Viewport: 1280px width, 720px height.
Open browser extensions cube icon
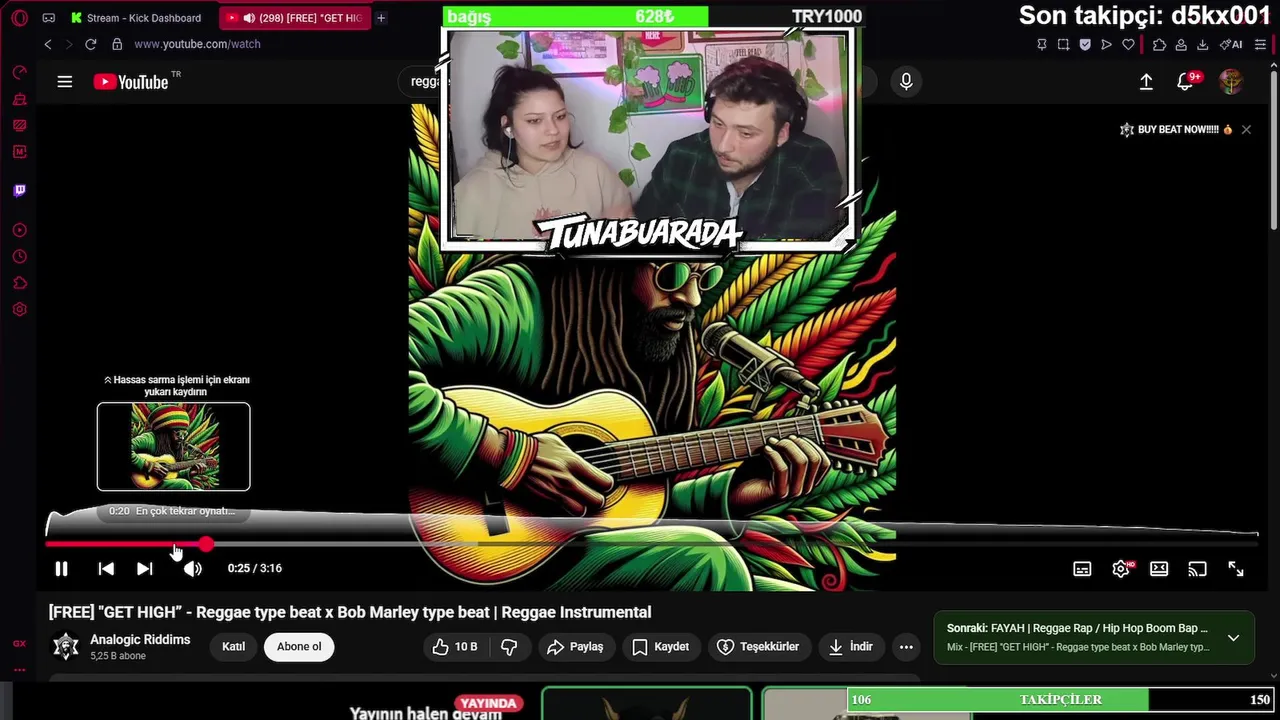(1159, 44)
